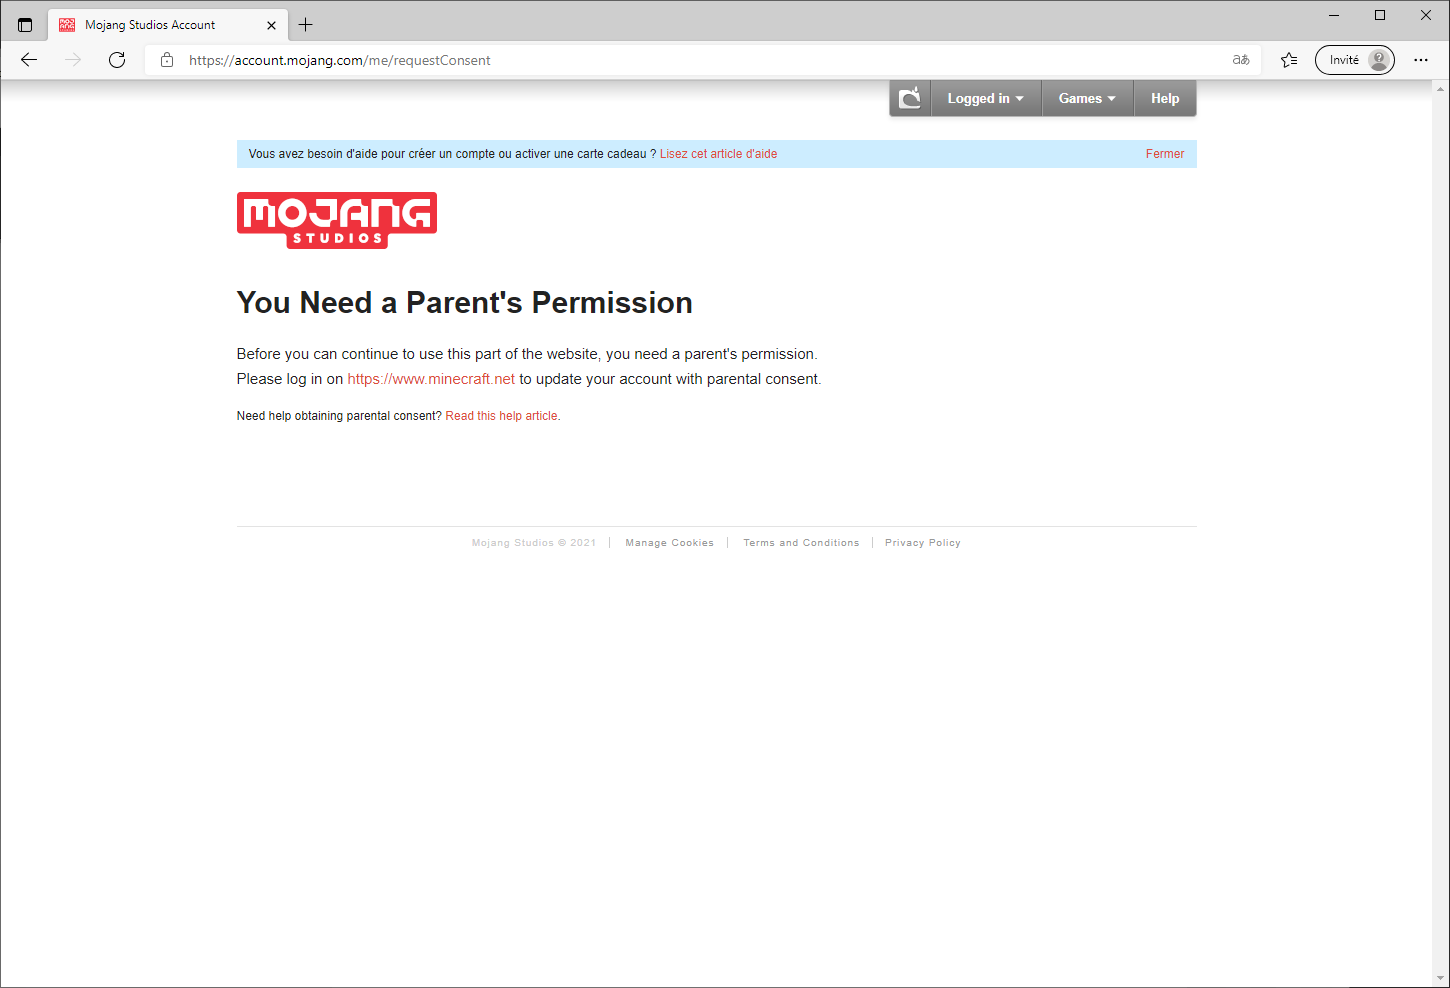This screenshot has width=1450, height=988.
Task: Reload the page with refresh icon
Action: (x=117, y=60)
